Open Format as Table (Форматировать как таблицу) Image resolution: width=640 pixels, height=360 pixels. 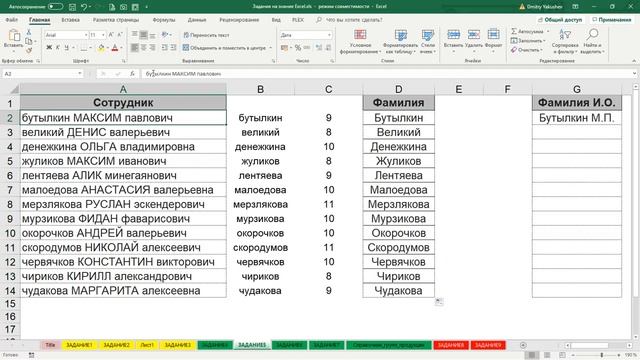click(400, 42)
